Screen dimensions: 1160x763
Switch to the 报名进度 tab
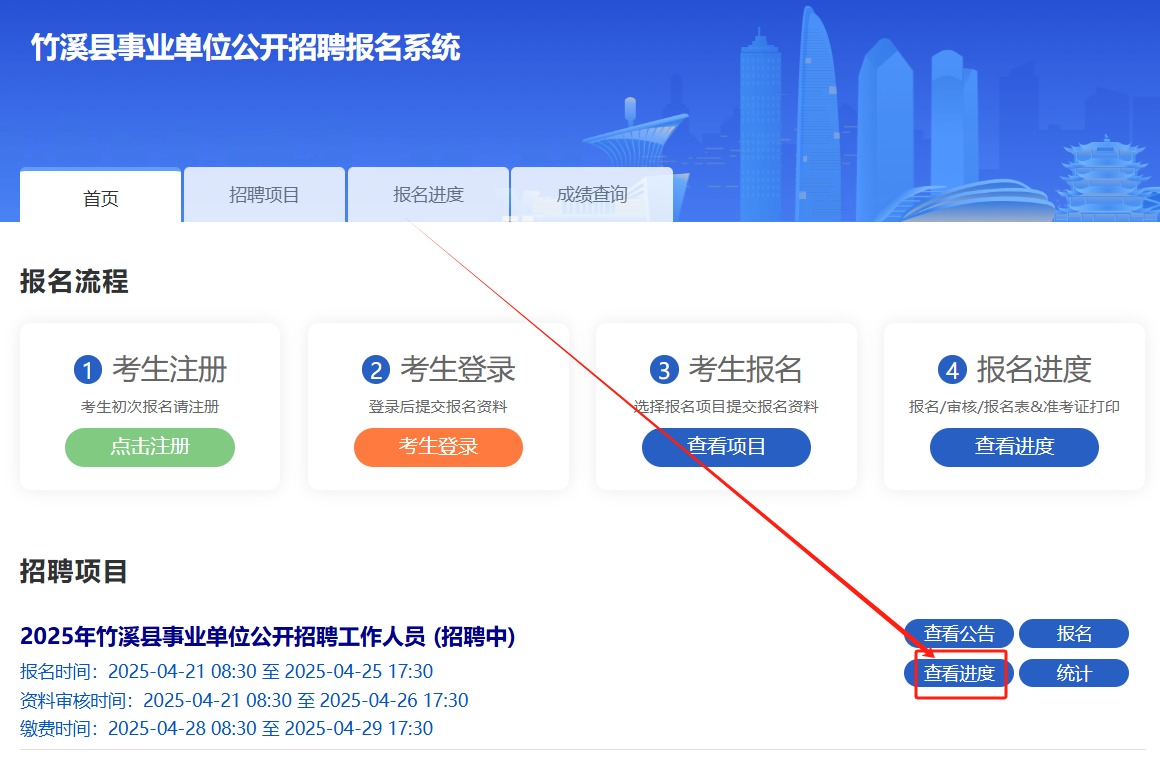(x=428, y=195)
